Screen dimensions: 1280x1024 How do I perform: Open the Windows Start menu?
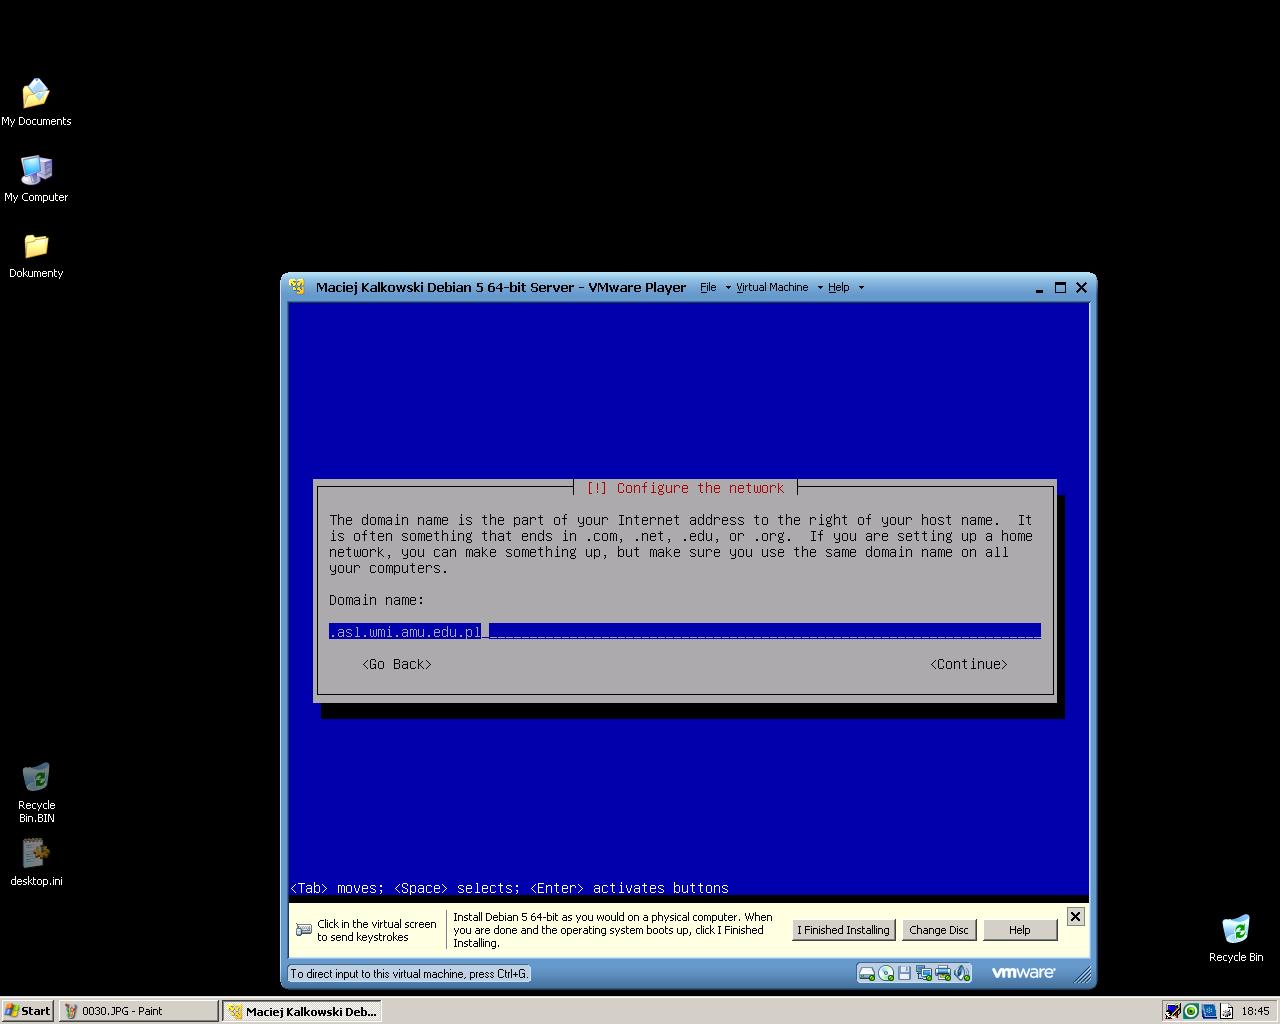pos(28,1011)
